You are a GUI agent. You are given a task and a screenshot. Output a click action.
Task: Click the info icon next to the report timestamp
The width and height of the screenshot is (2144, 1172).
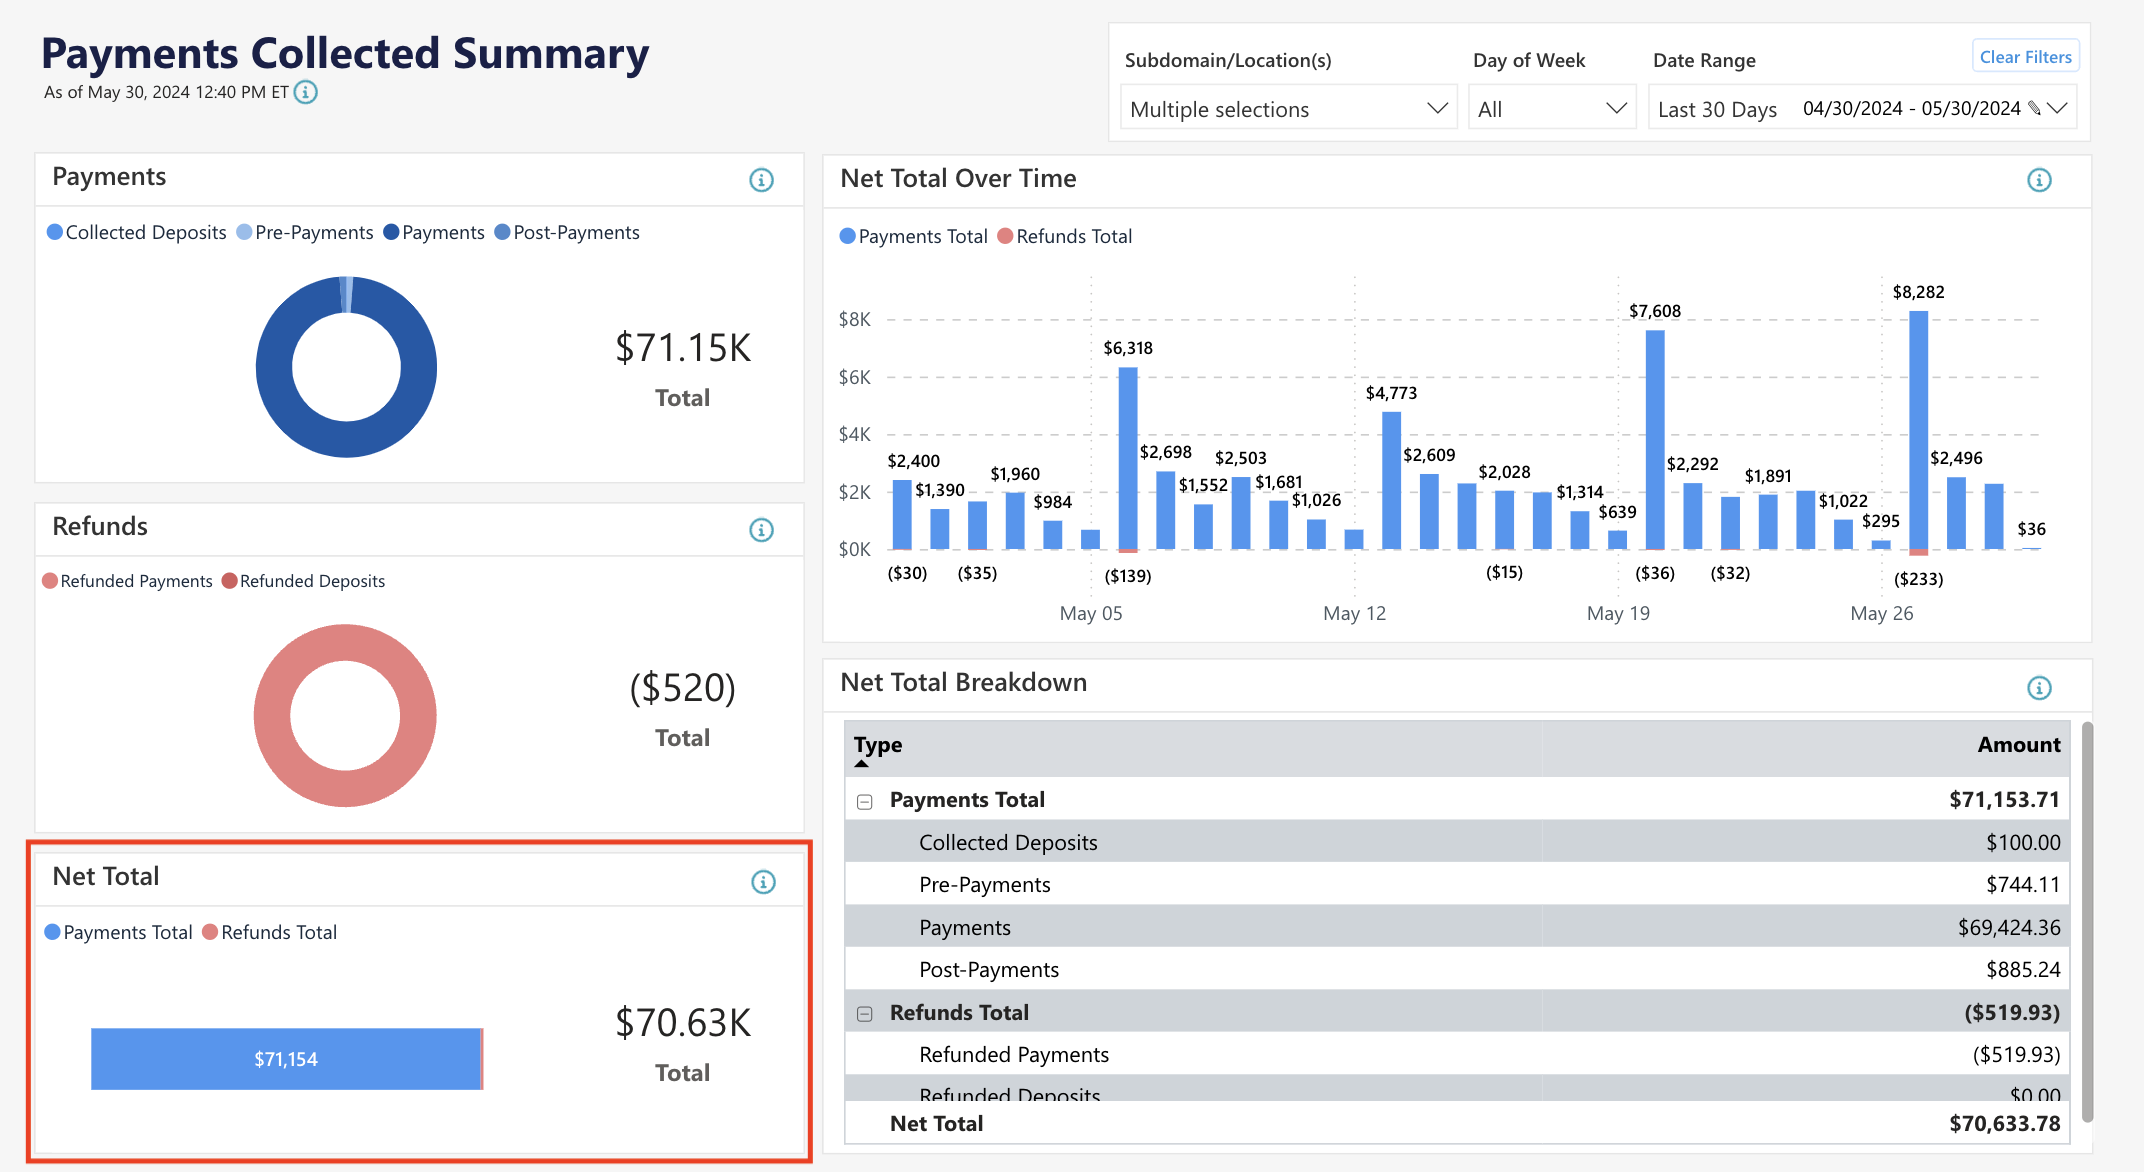tap(306, 92)
